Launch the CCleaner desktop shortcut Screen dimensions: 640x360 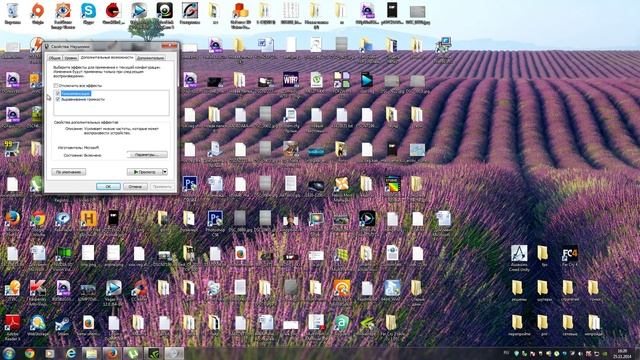point(139,290)
